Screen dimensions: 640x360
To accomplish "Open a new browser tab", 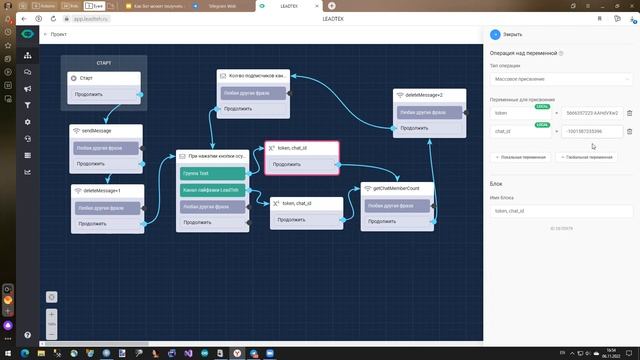I will pyautogui.click(x=332, y=6).
